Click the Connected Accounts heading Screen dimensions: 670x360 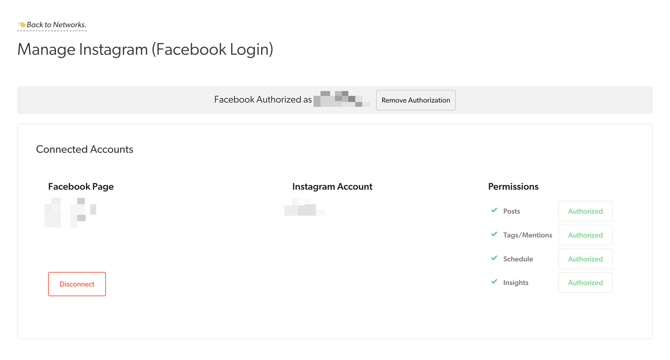85,149
